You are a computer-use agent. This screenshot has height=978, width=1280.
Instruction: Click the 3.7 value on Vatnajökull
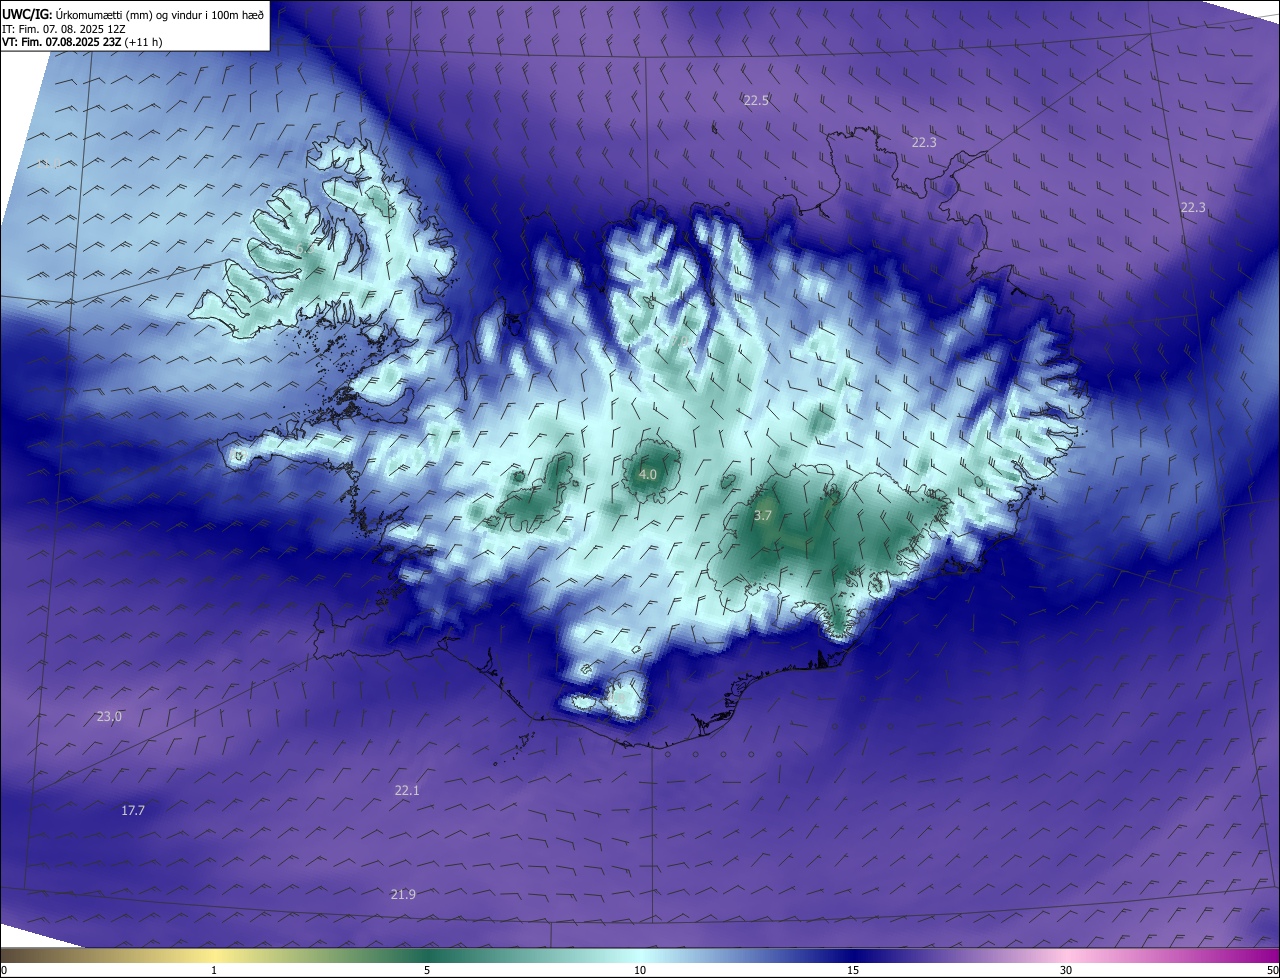point(763,515)
